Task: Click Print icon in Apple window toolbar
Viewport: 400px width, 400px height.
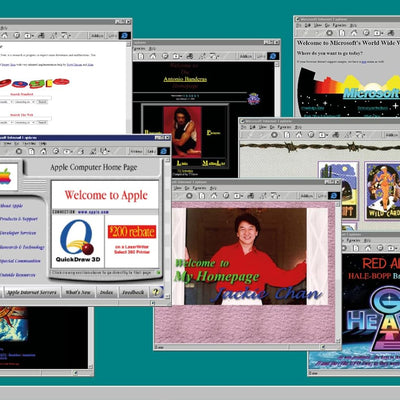Action: (x=81, y=151)
